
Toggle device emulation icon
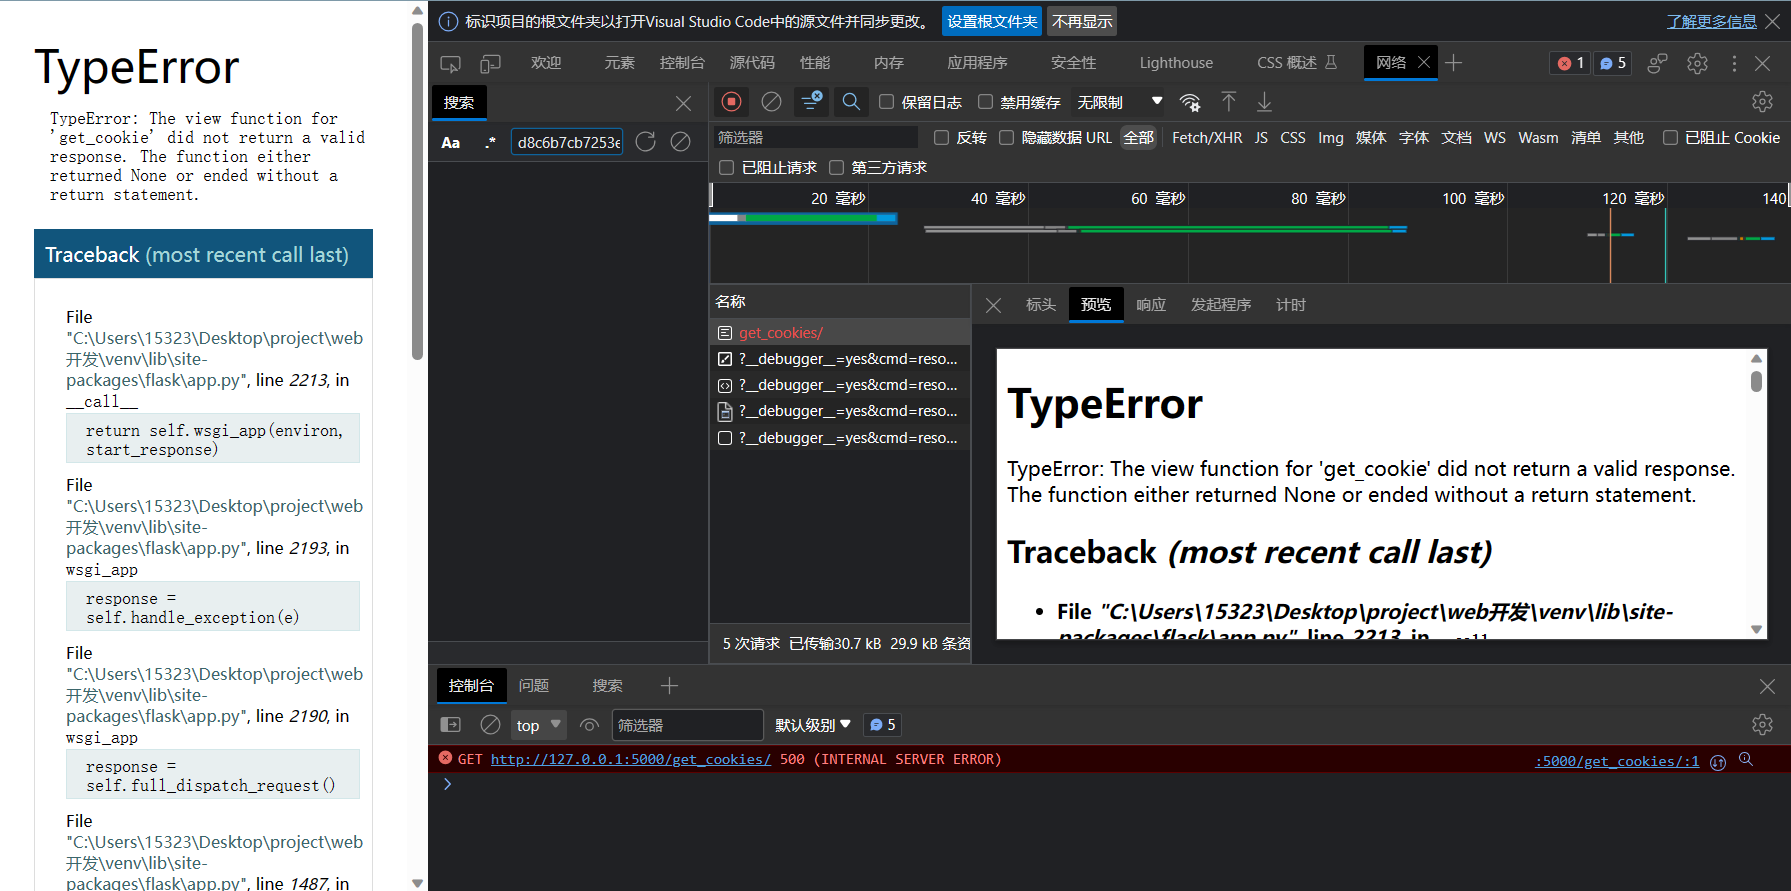click(490, 63)
